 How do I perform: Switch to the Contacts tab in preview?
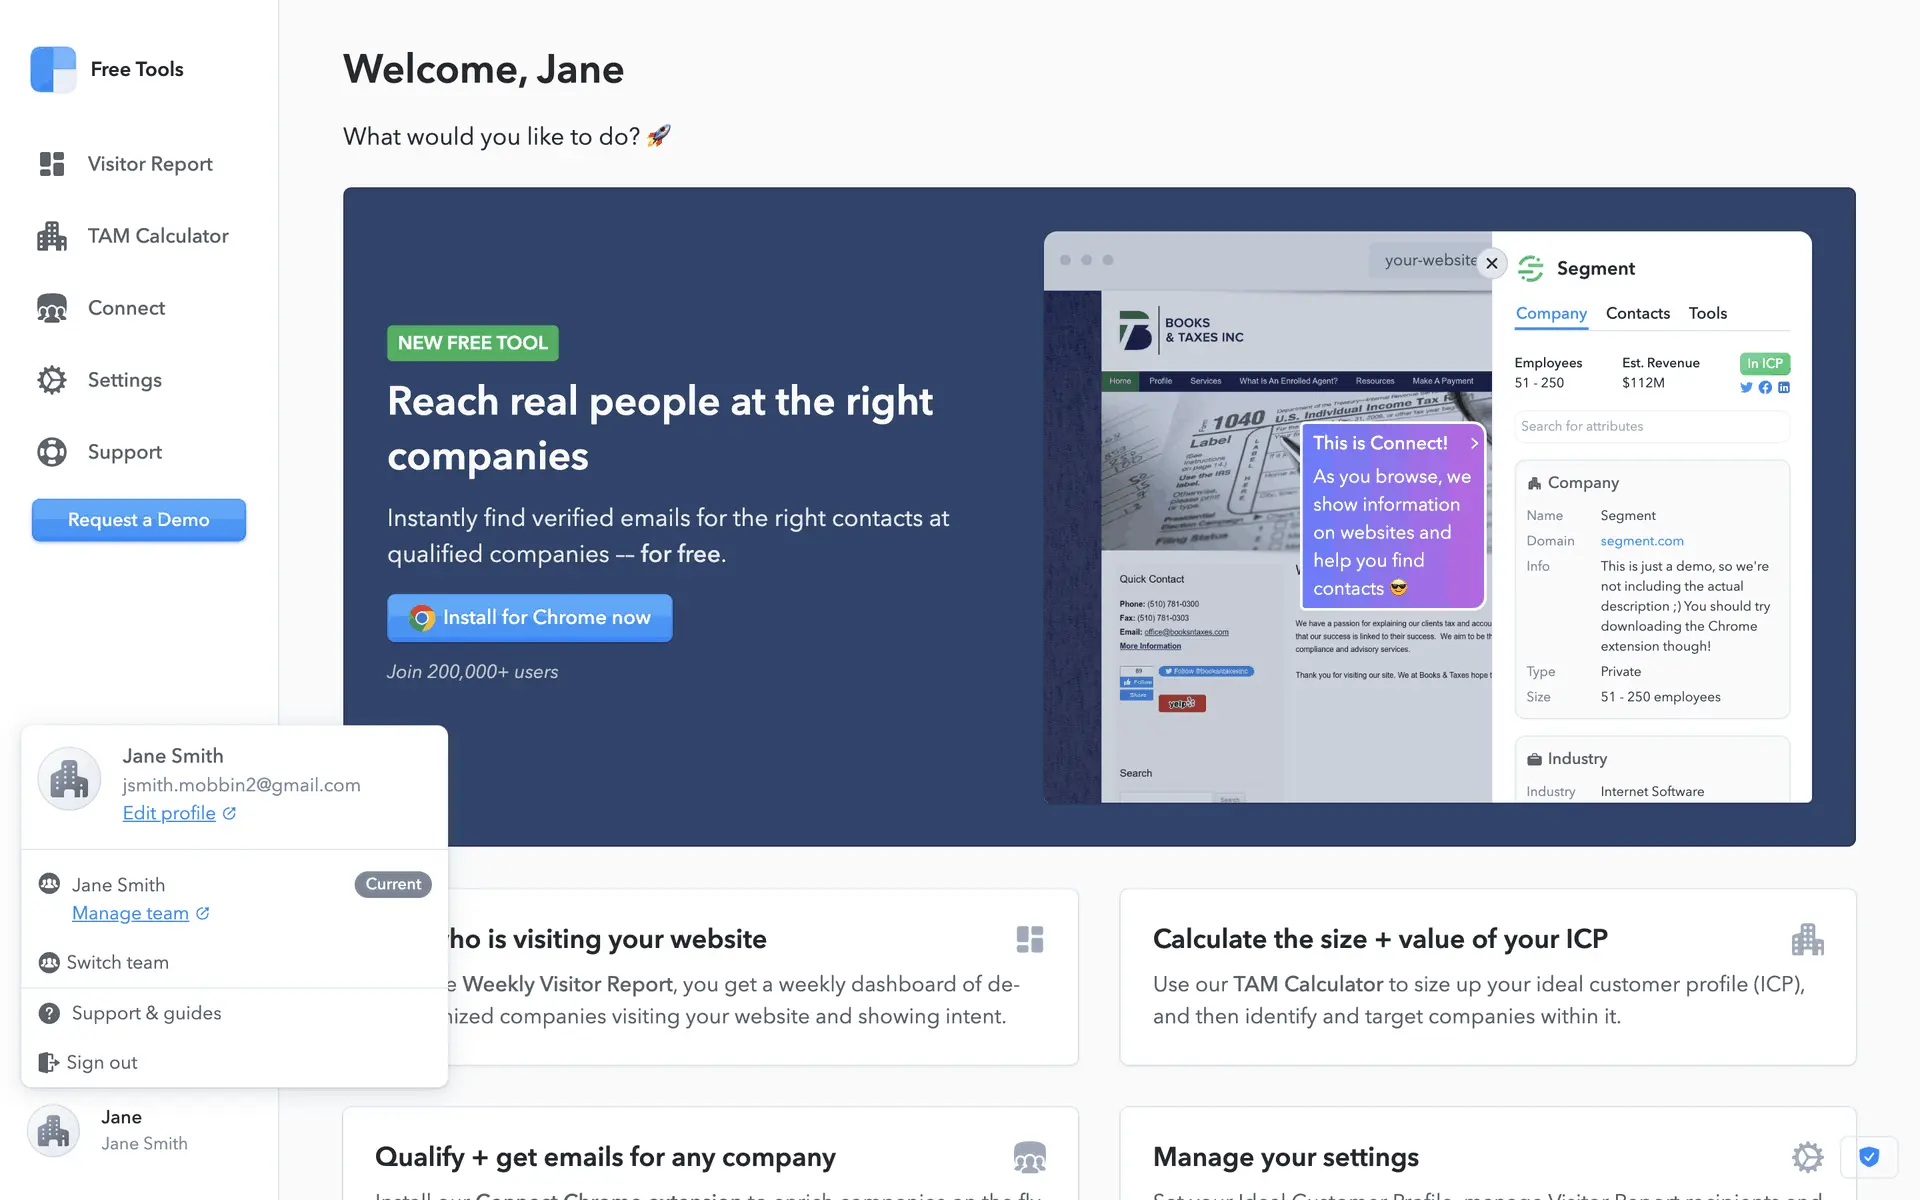[x=1637, y=313]
